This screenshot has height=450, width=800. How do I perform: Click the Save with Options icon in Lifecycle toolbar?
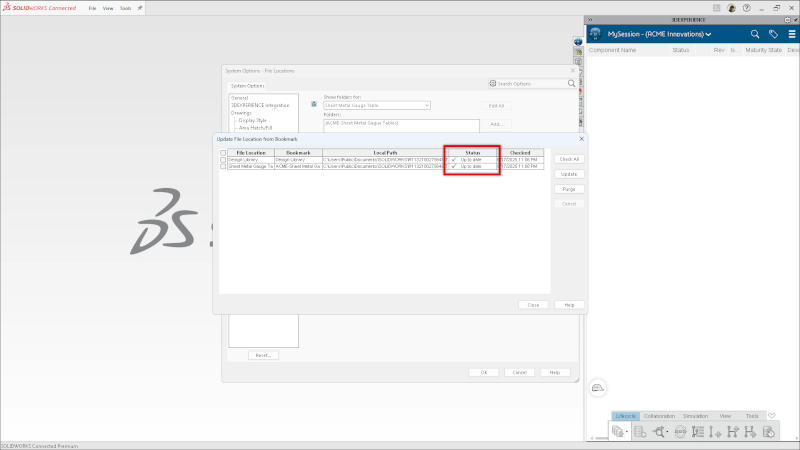(617, 432)
